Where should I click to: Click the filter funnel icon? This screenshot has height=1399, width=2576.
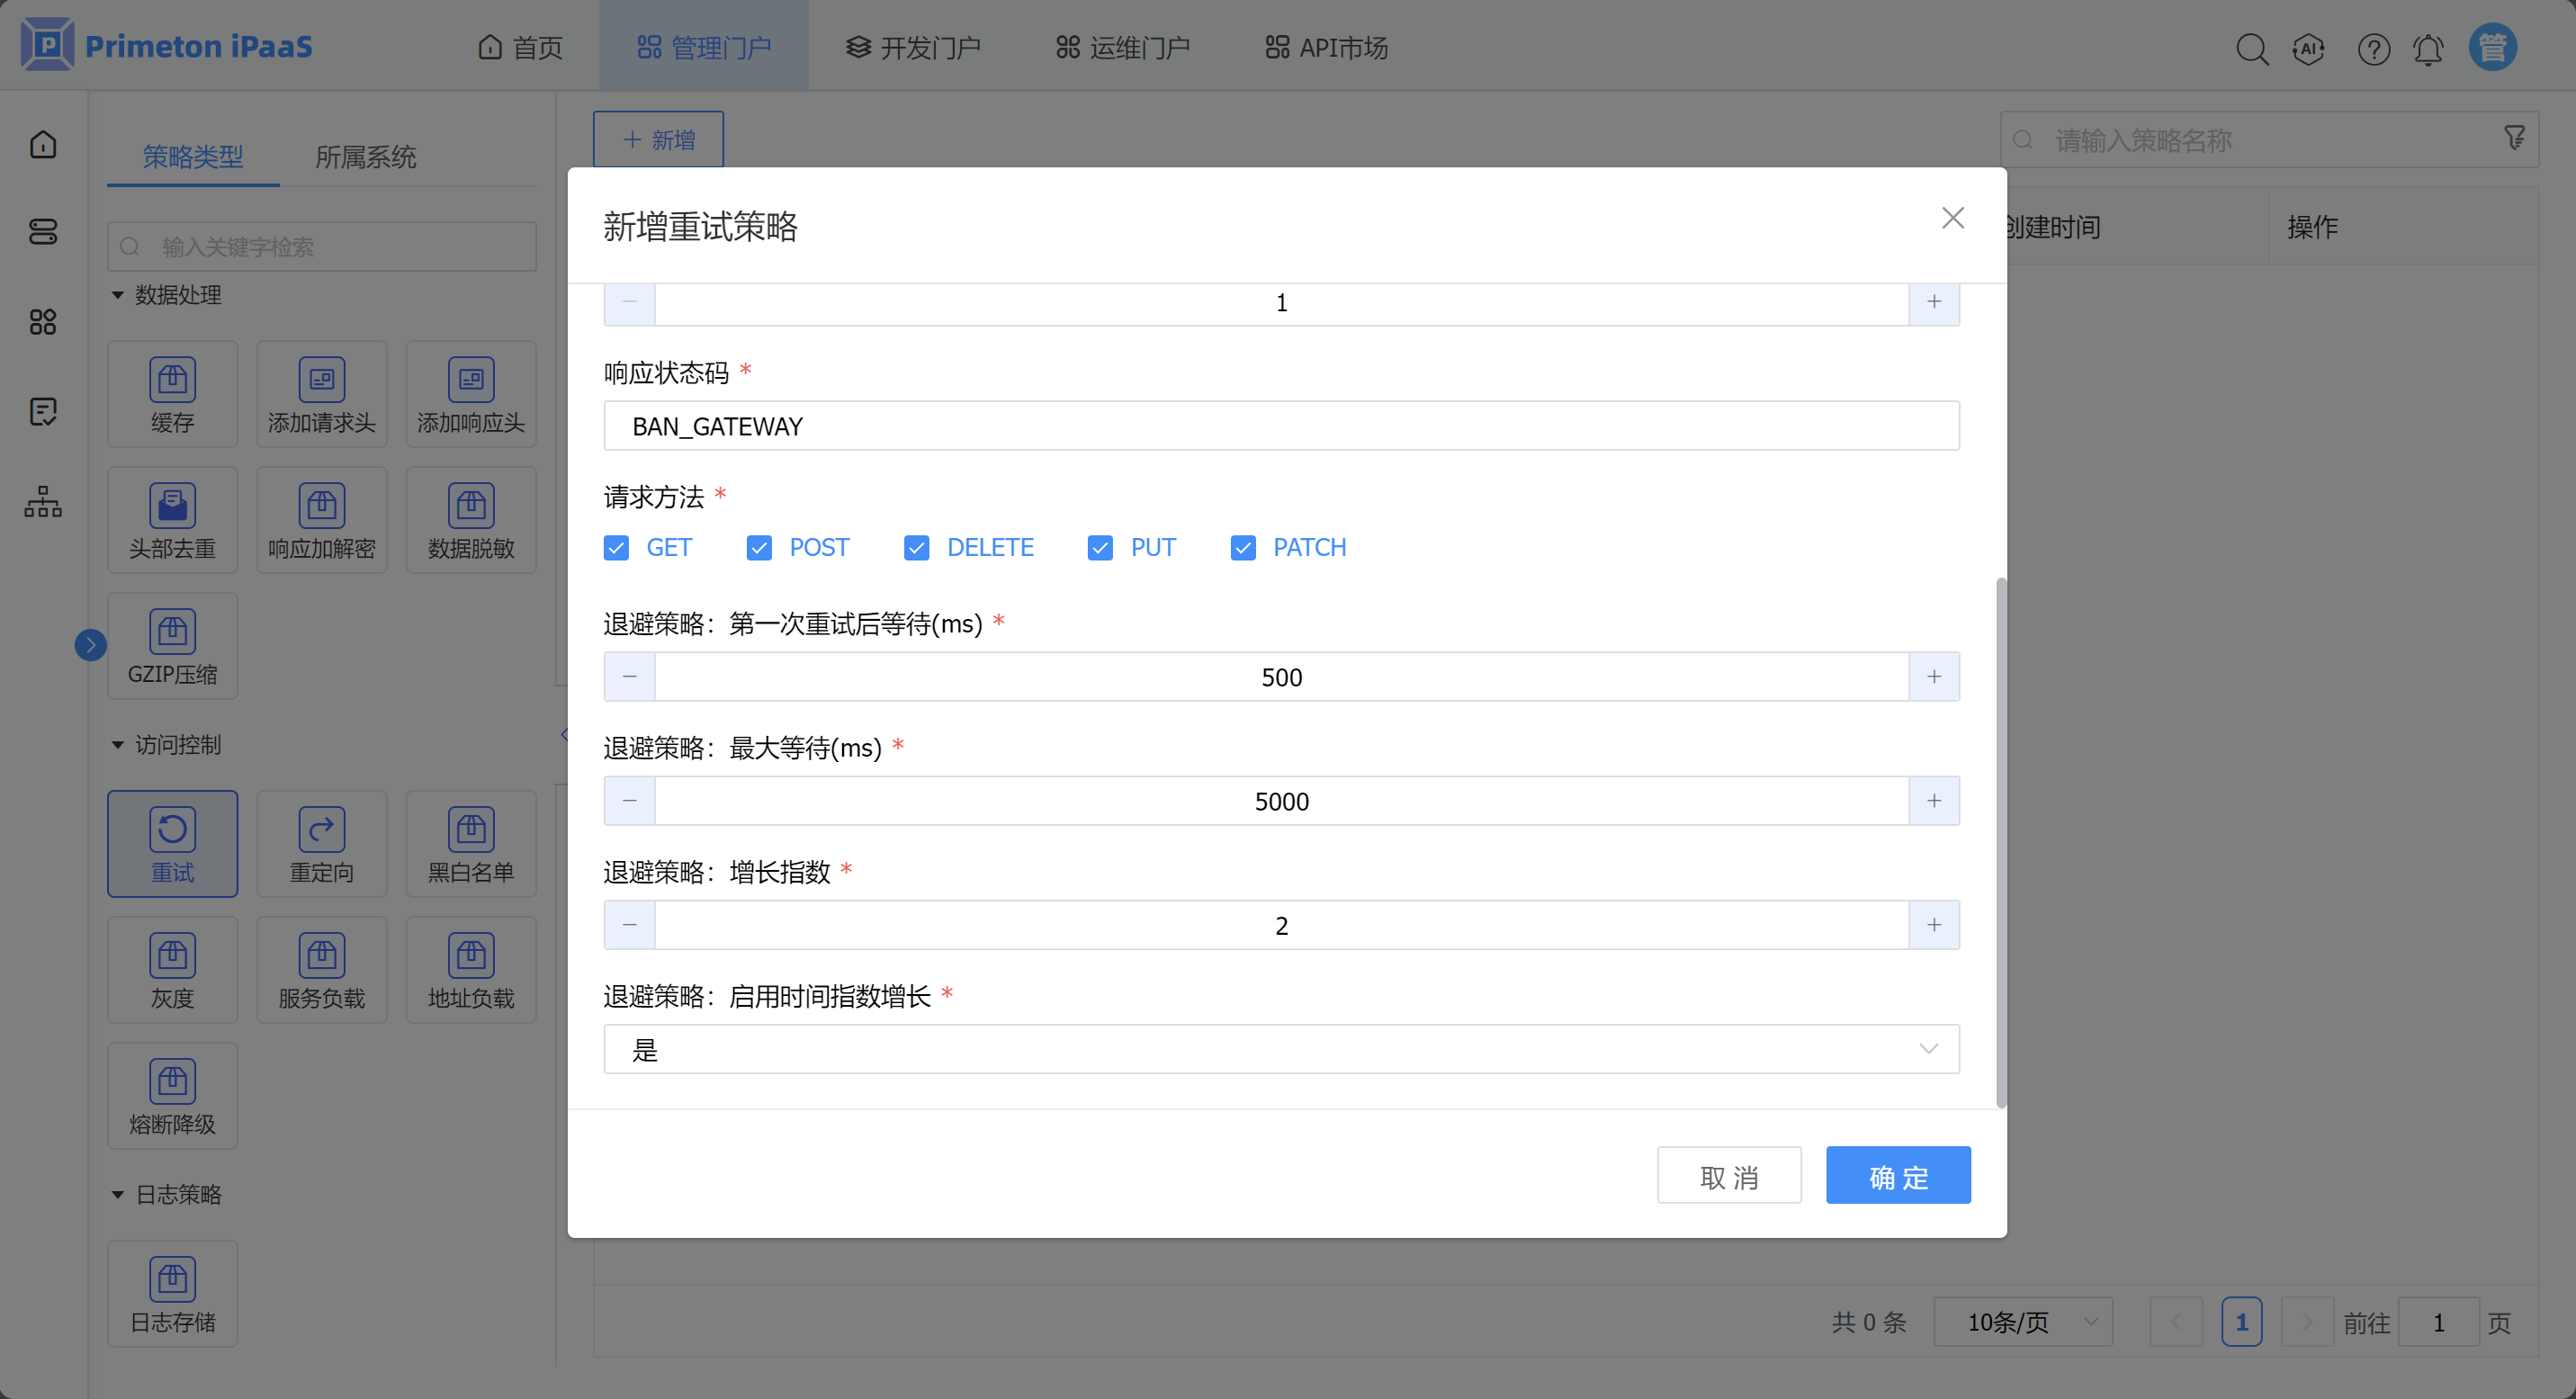coord(2514,138)
